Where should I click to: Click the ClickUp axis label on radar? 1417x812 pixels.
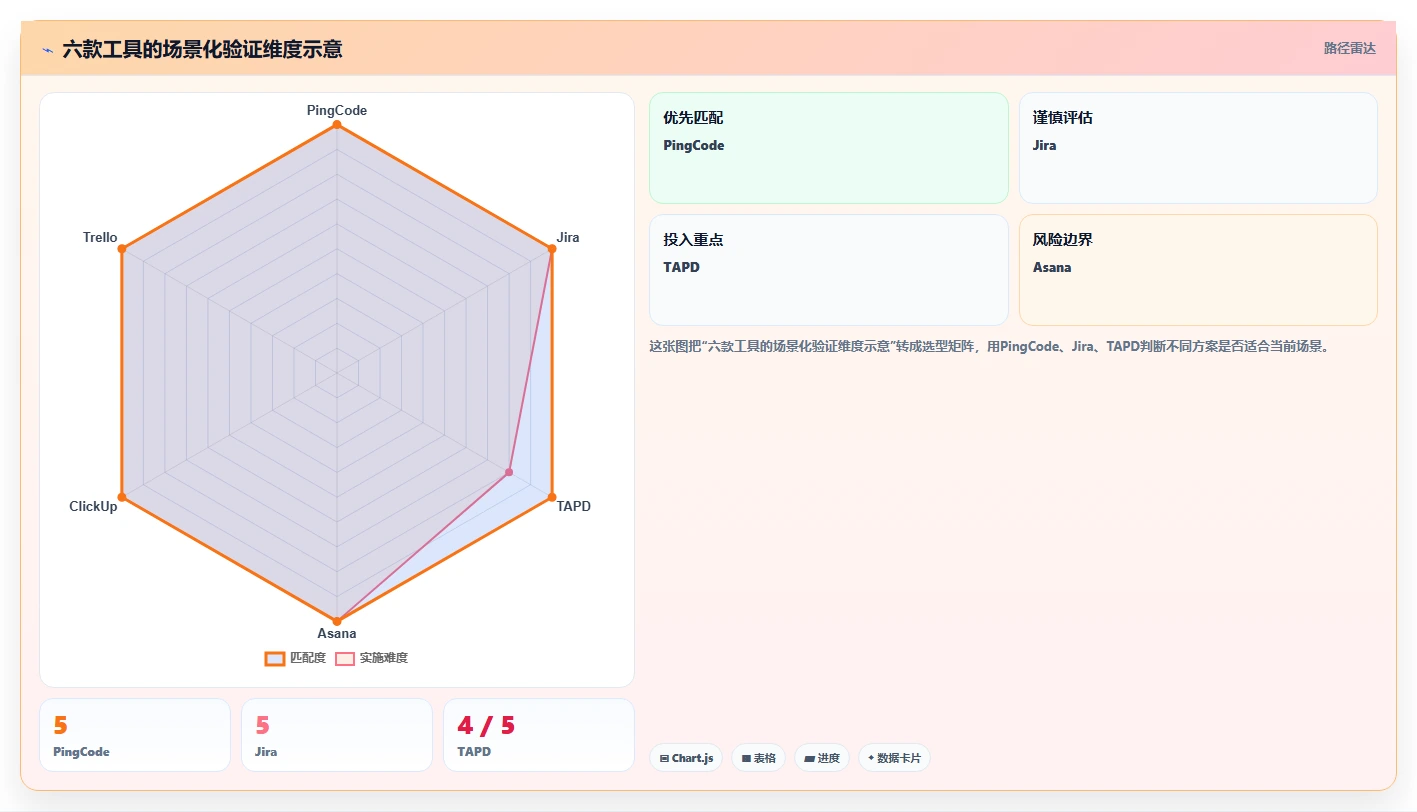click(x=93, y=506)
